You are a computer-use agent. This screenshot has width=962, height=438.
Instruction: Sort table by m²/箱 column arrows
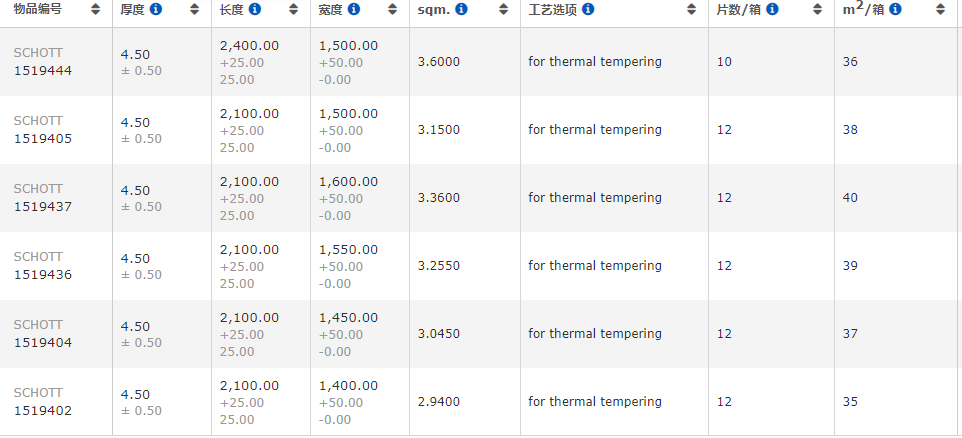point(940,9)
